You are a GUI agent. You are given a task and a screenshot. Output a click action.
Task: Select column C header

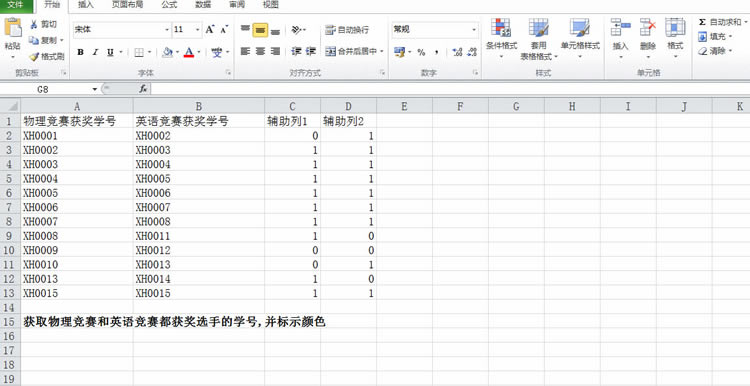click(292, 106)
